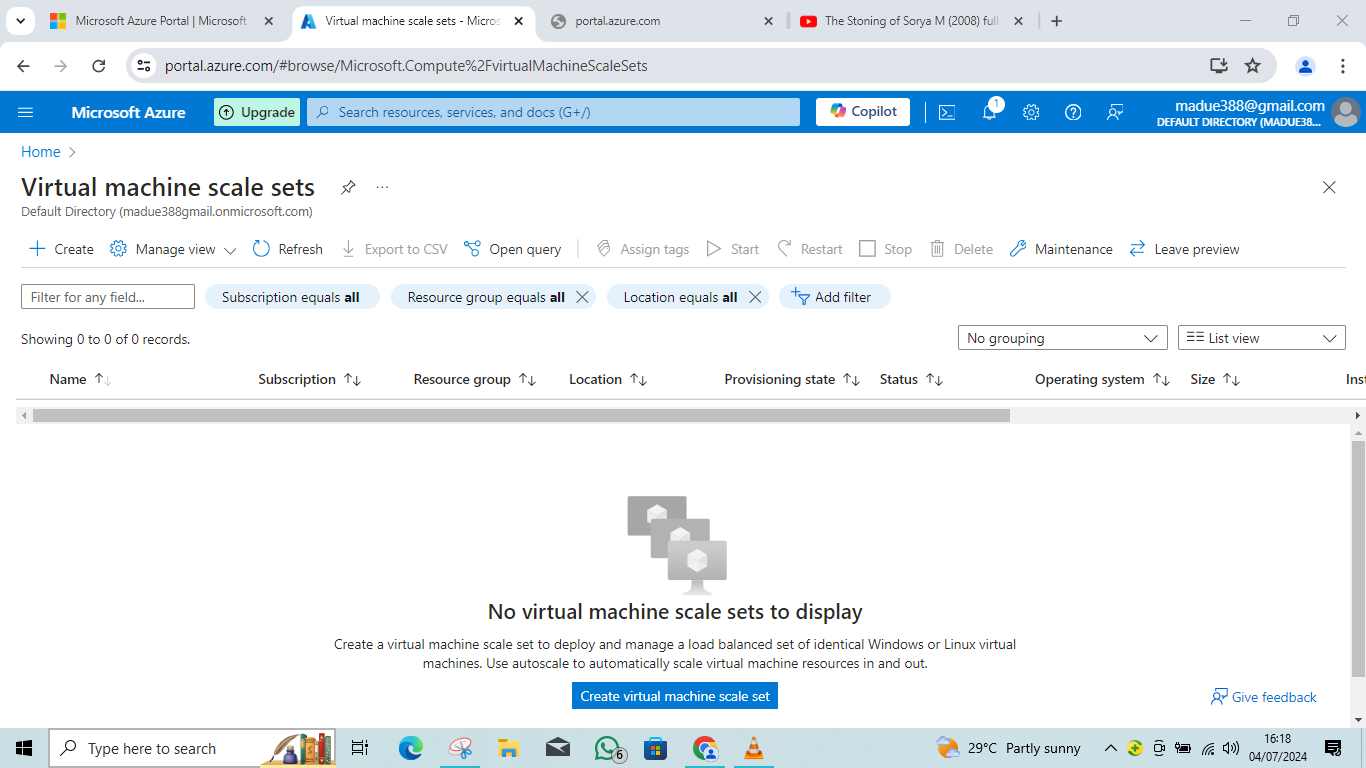Open the Maintenance command

click(1061, 249)
